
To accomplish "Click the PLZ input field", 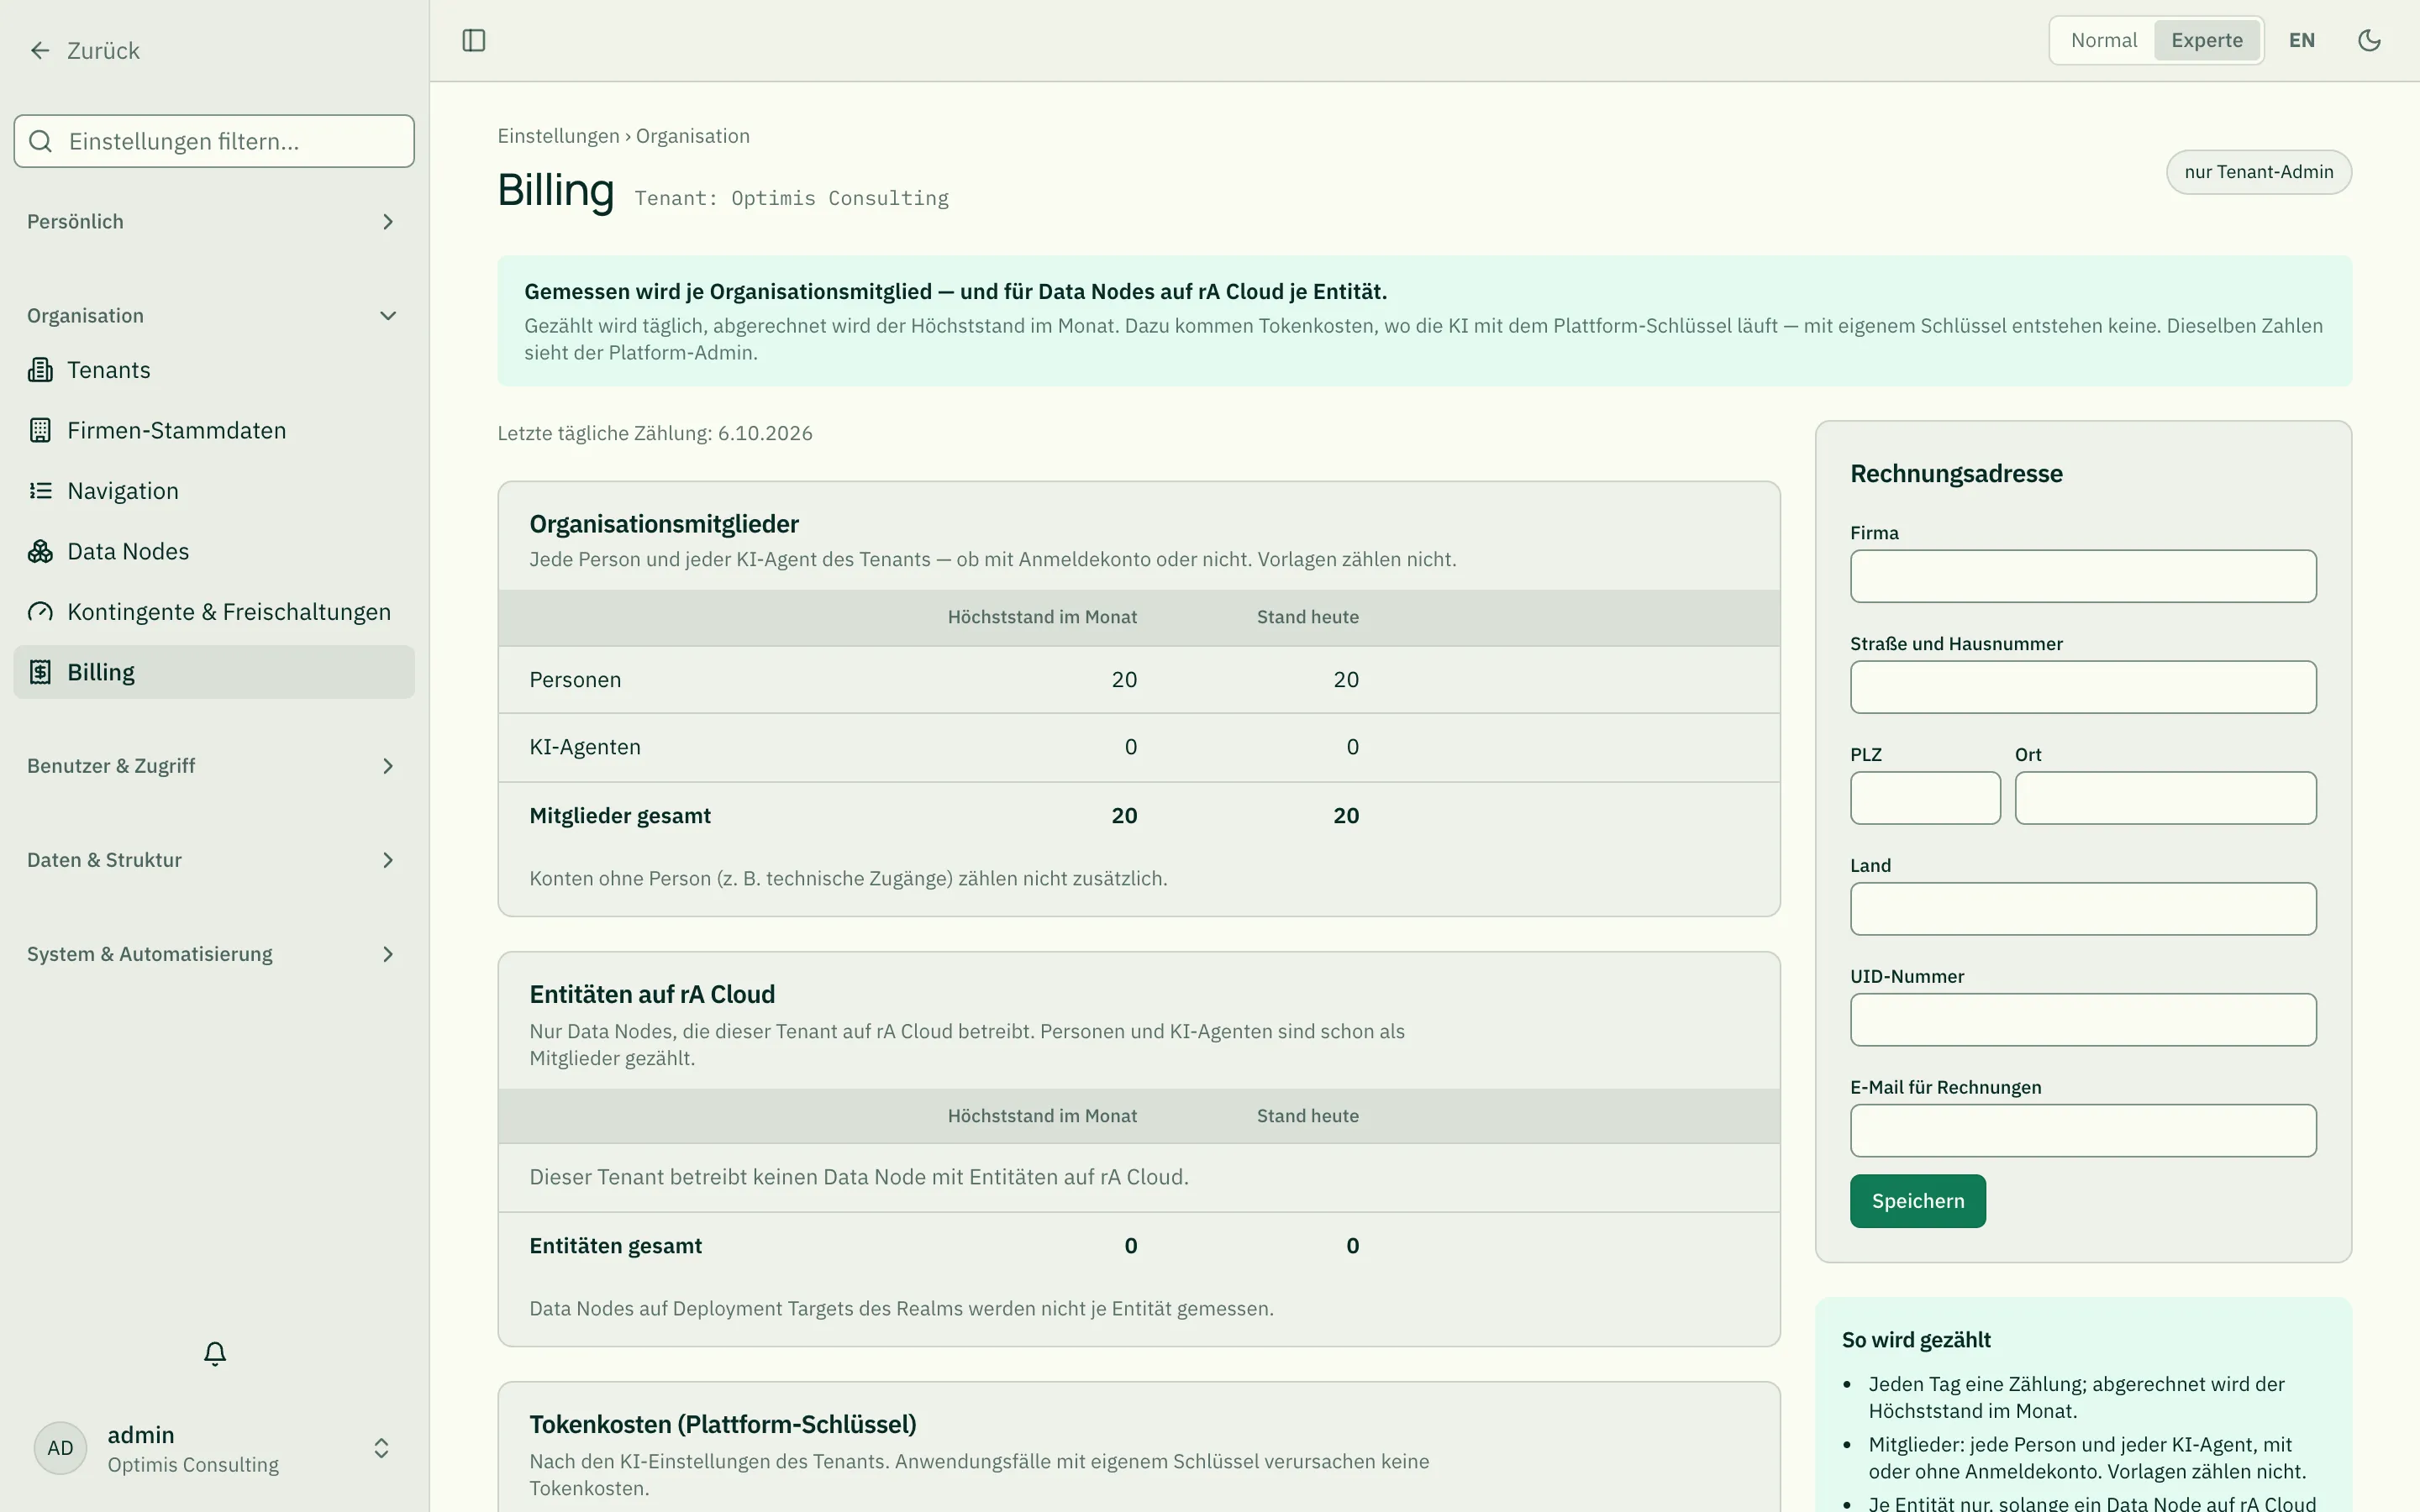I will pos(1925,798).
